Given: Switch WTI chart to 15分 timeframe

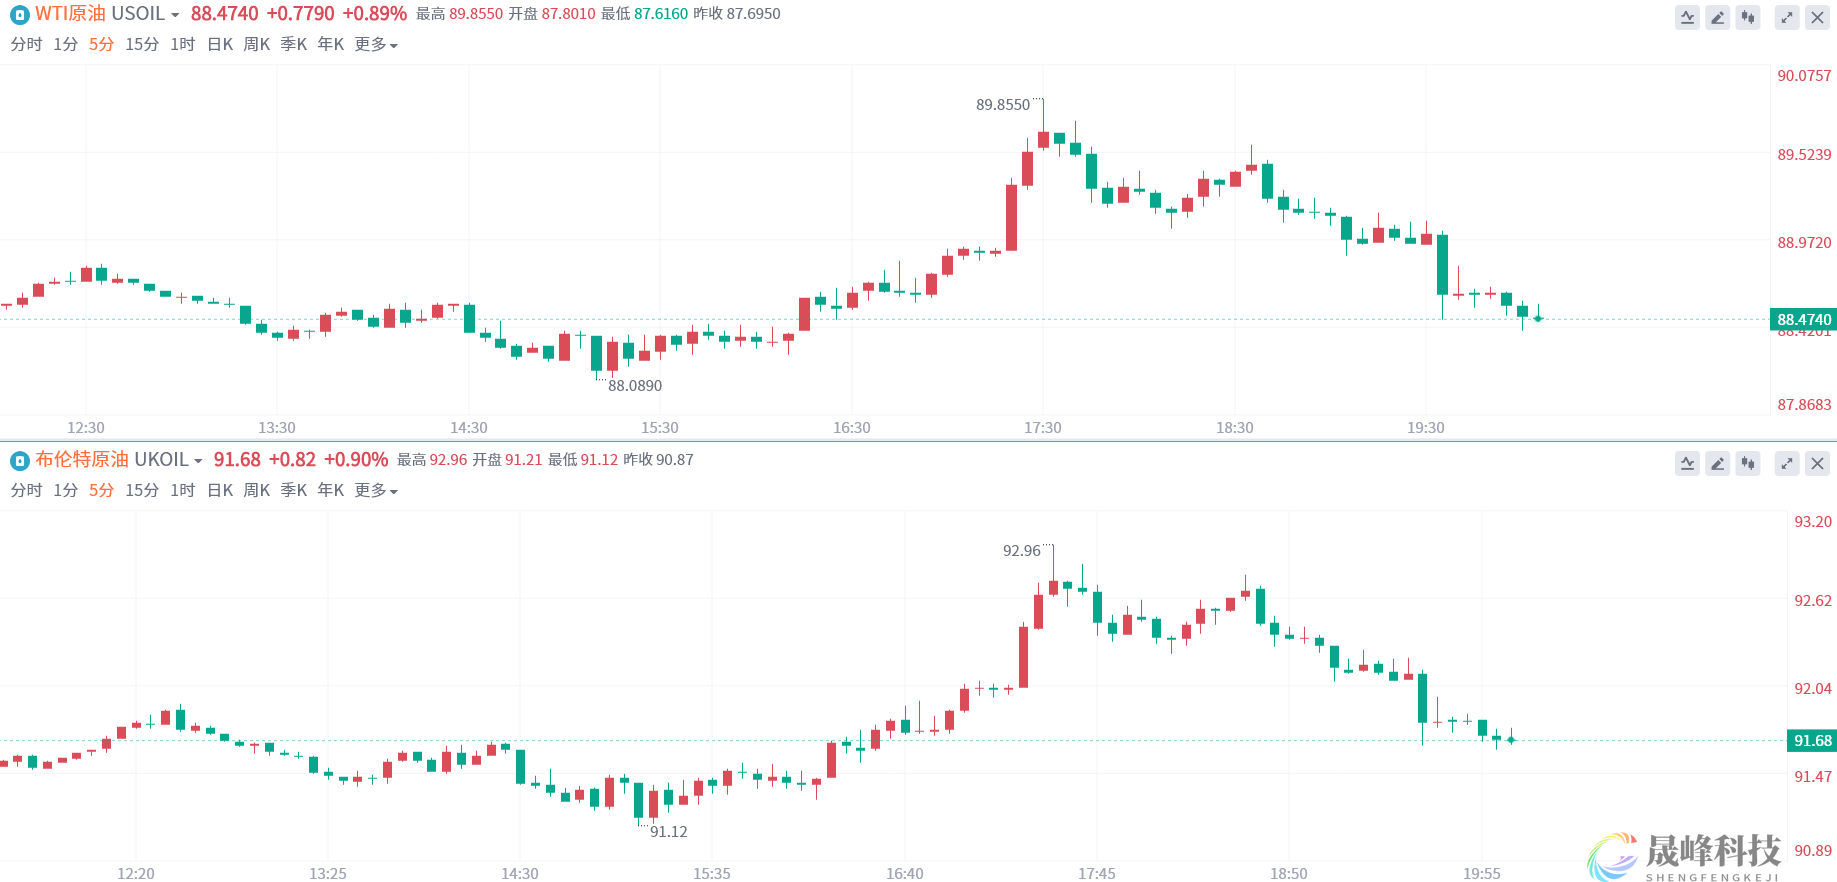Looking at the screenshot, I should tap(142, 44).
